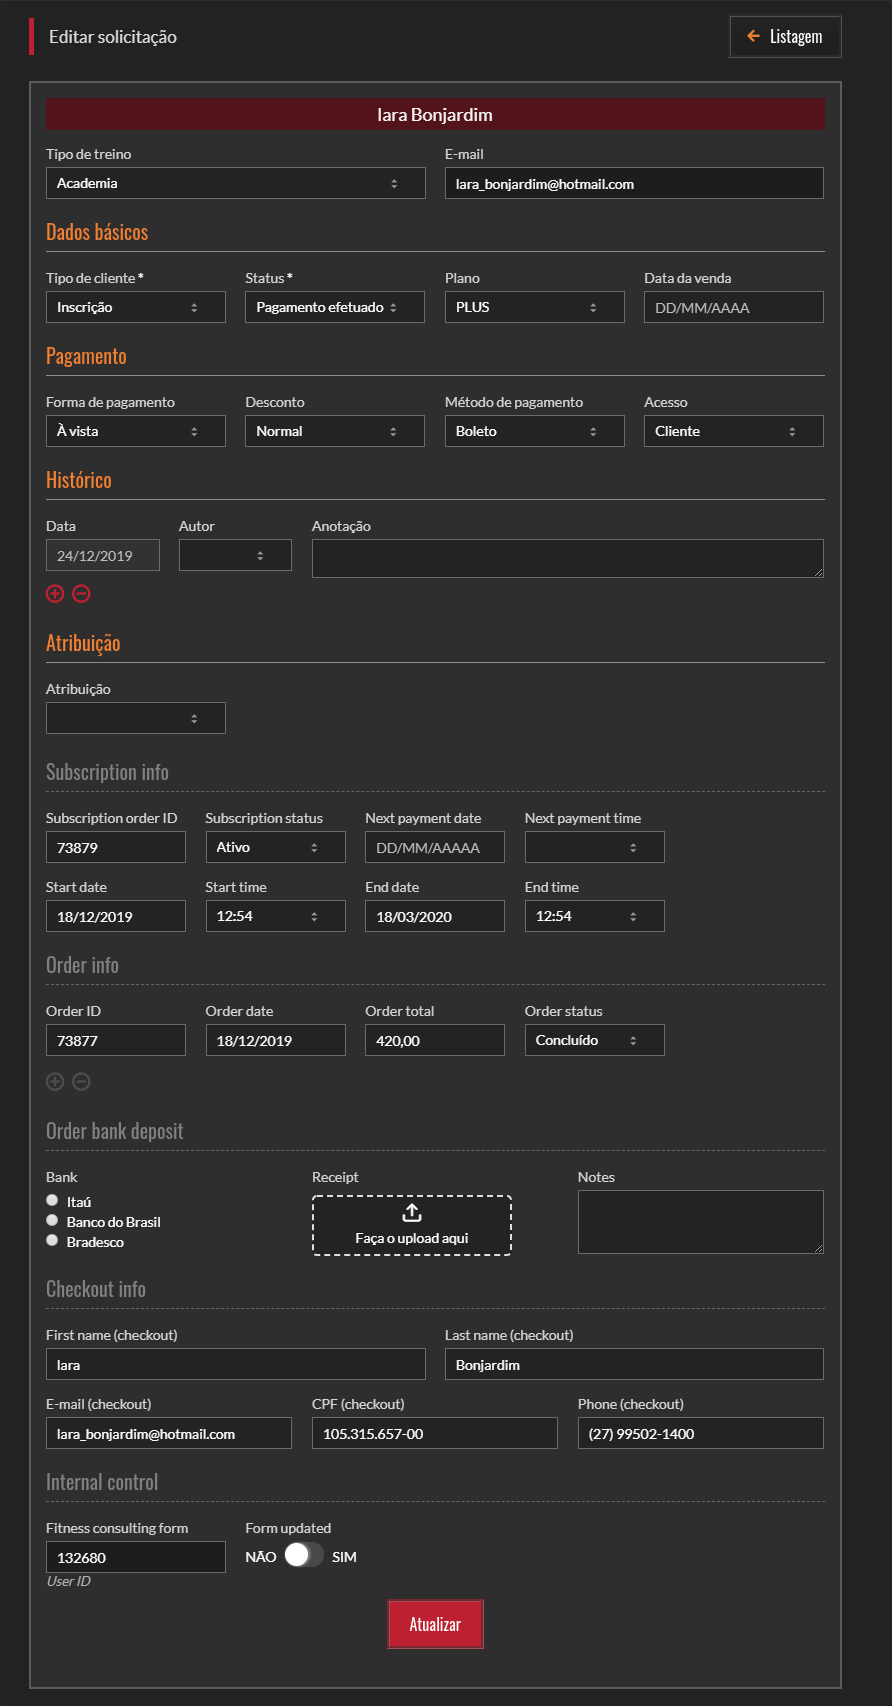This screenshot has width=892, height=1706.
Task: Click the Atualizar button
Action: click(435, 1624)
